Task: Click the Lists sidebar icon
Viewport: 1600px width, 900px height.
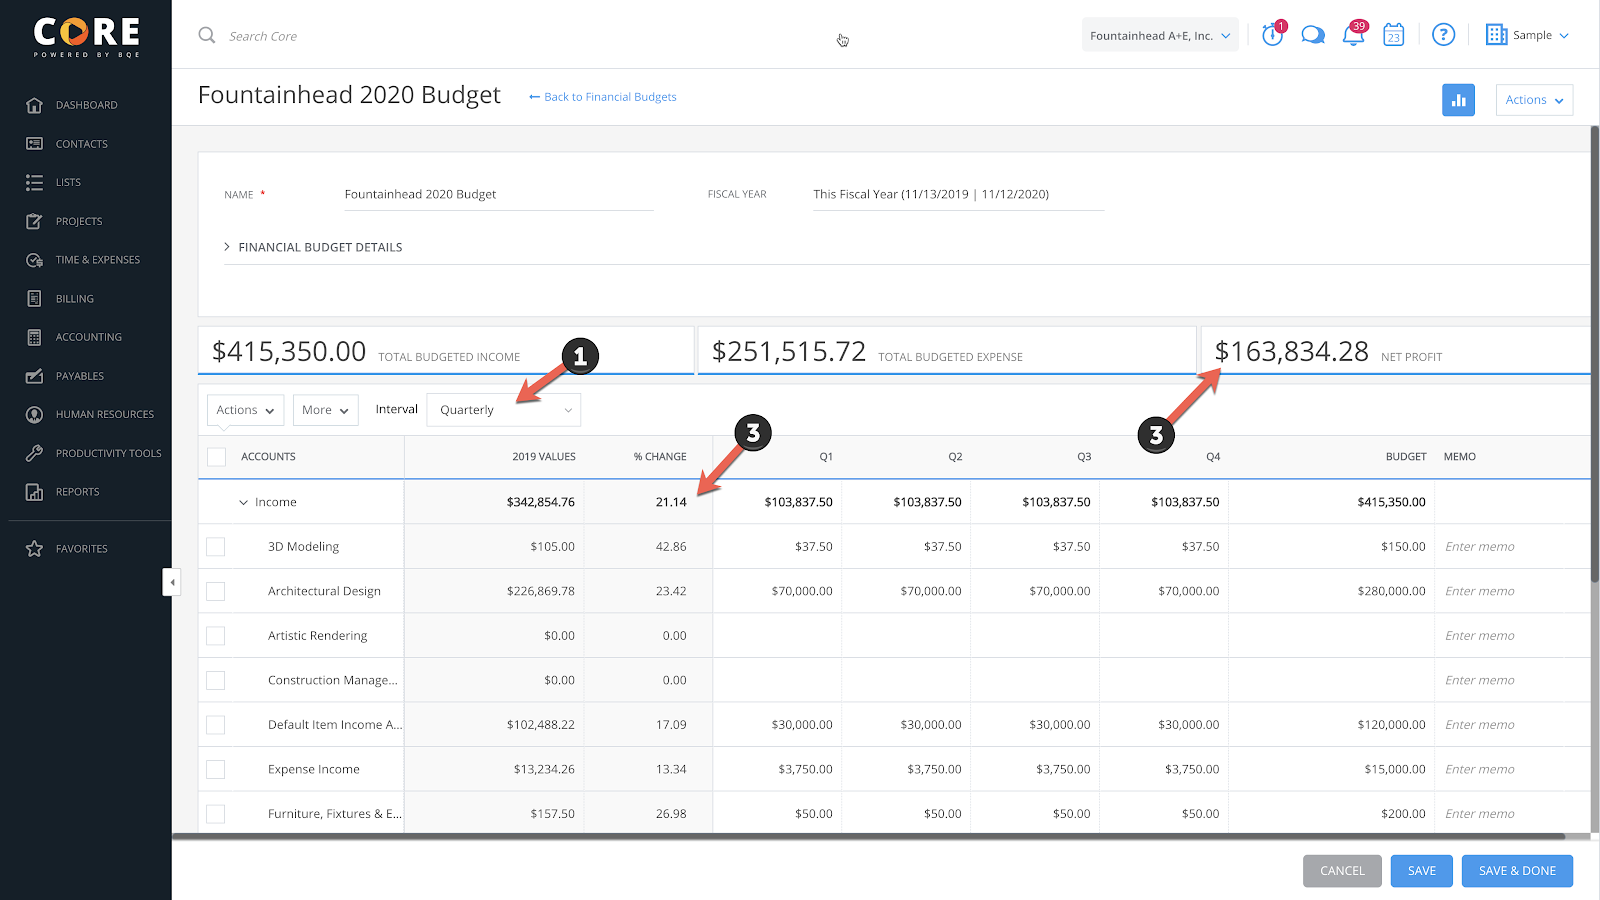Action: 34,182
